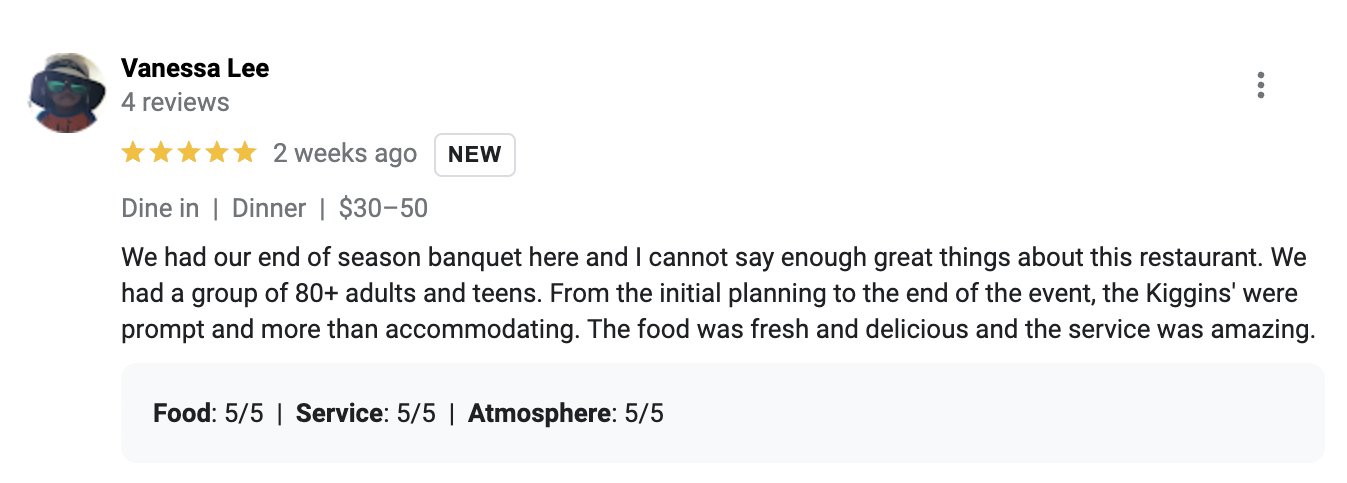Screen dimensions: 1347x483
Task: Click the Atmosphere 5/5 rating
Action: click(x=565, y=413)
